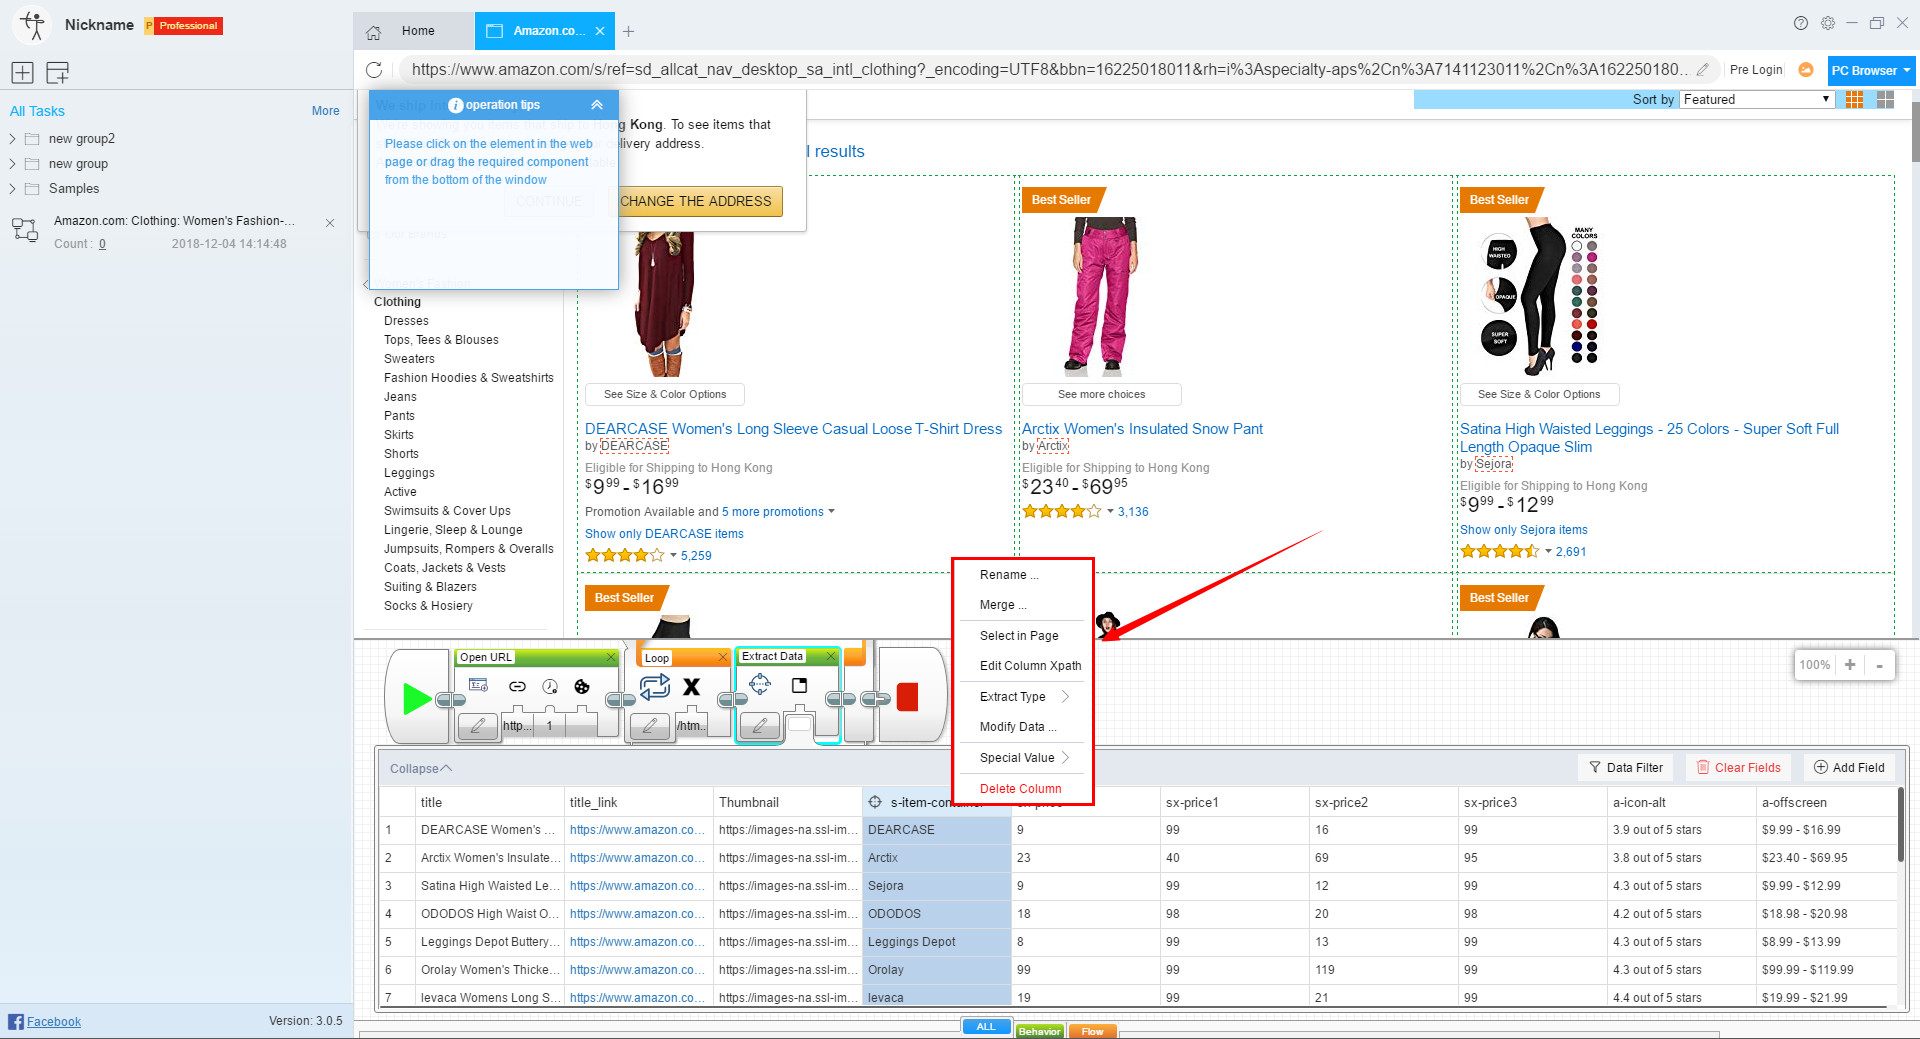Image resolution: width=1920 pixels, height=1039 pixels.
Task: Zoom out the workflow with minus button
Action: pyautogui.click(x=1879, y=665)
